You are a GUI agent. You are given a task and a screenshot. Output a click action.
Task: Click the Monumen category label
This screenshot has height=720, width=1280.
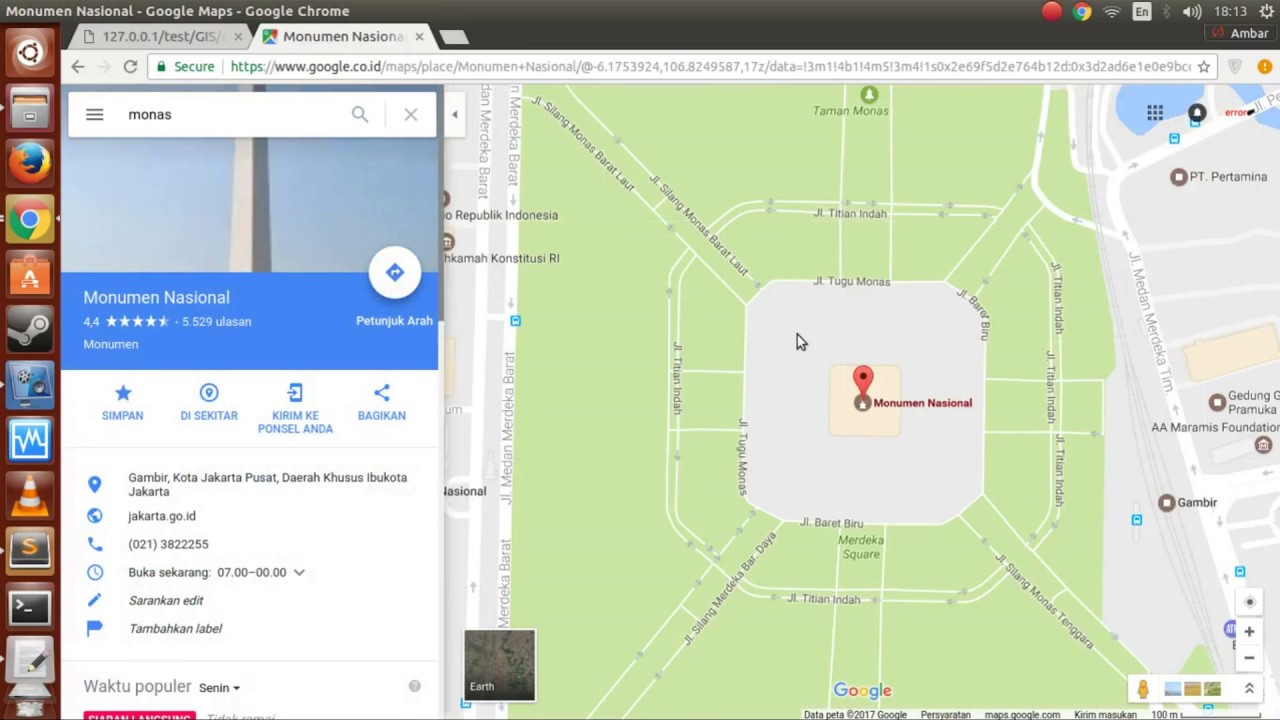tap(111, 344)
